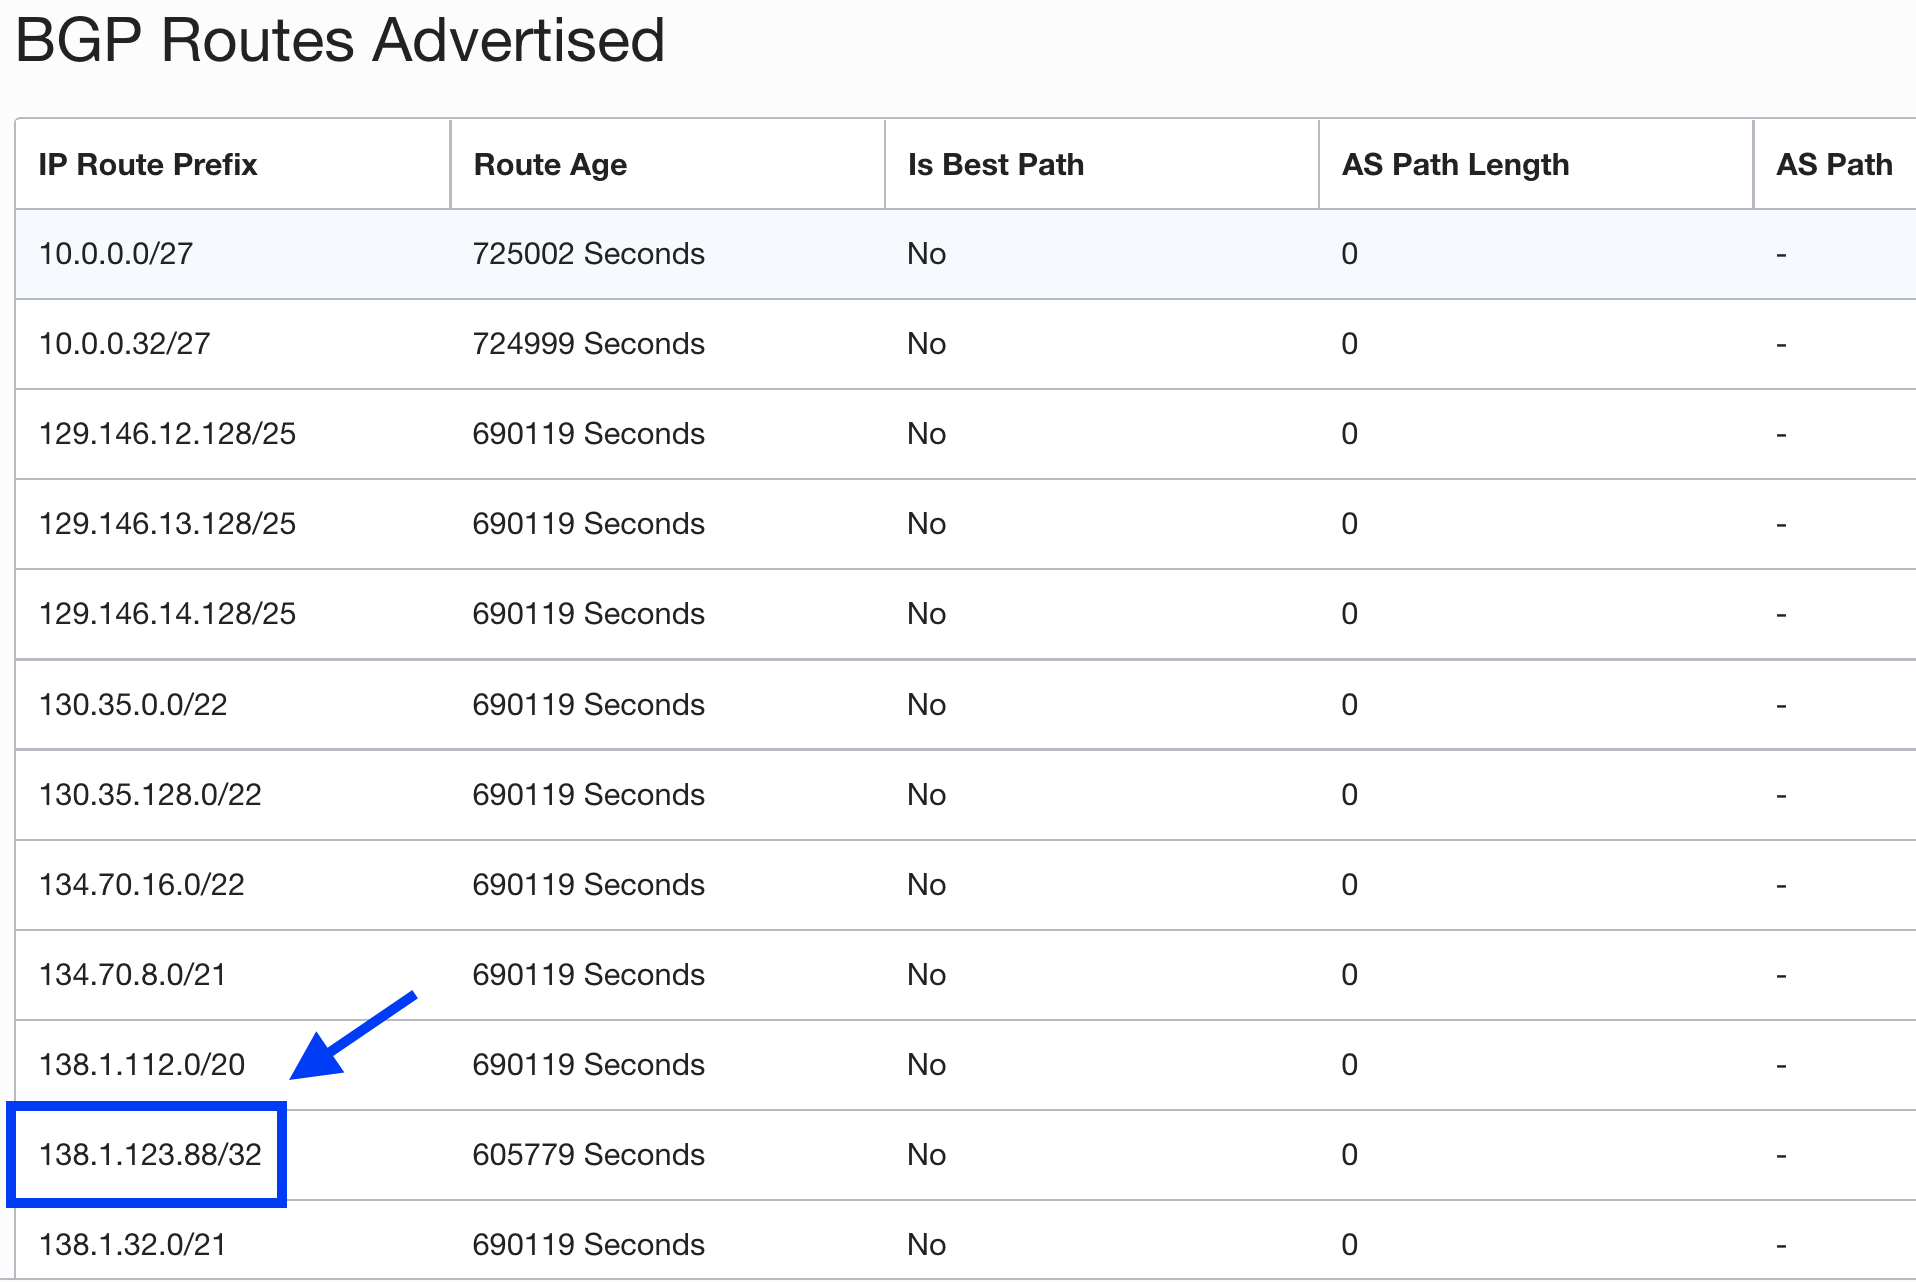Image resolution: width=1916 pixels, height=1282 pixels.
Task: Click the 605779 Seconds route age value
Action: pos(588,1154)
